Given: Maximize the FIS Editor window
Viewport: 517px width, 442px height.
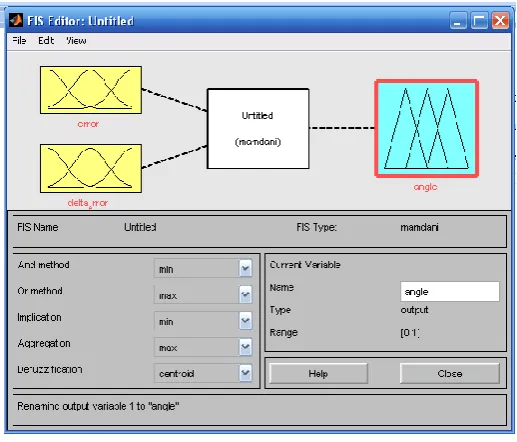Looking at the screenshot, I should coord(479,21).
